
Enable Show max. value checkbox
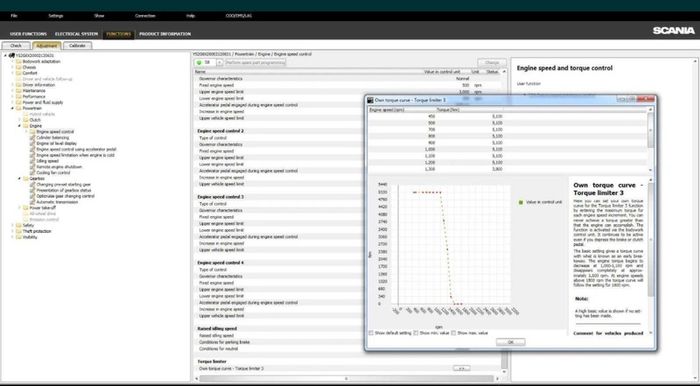[454, 333]
